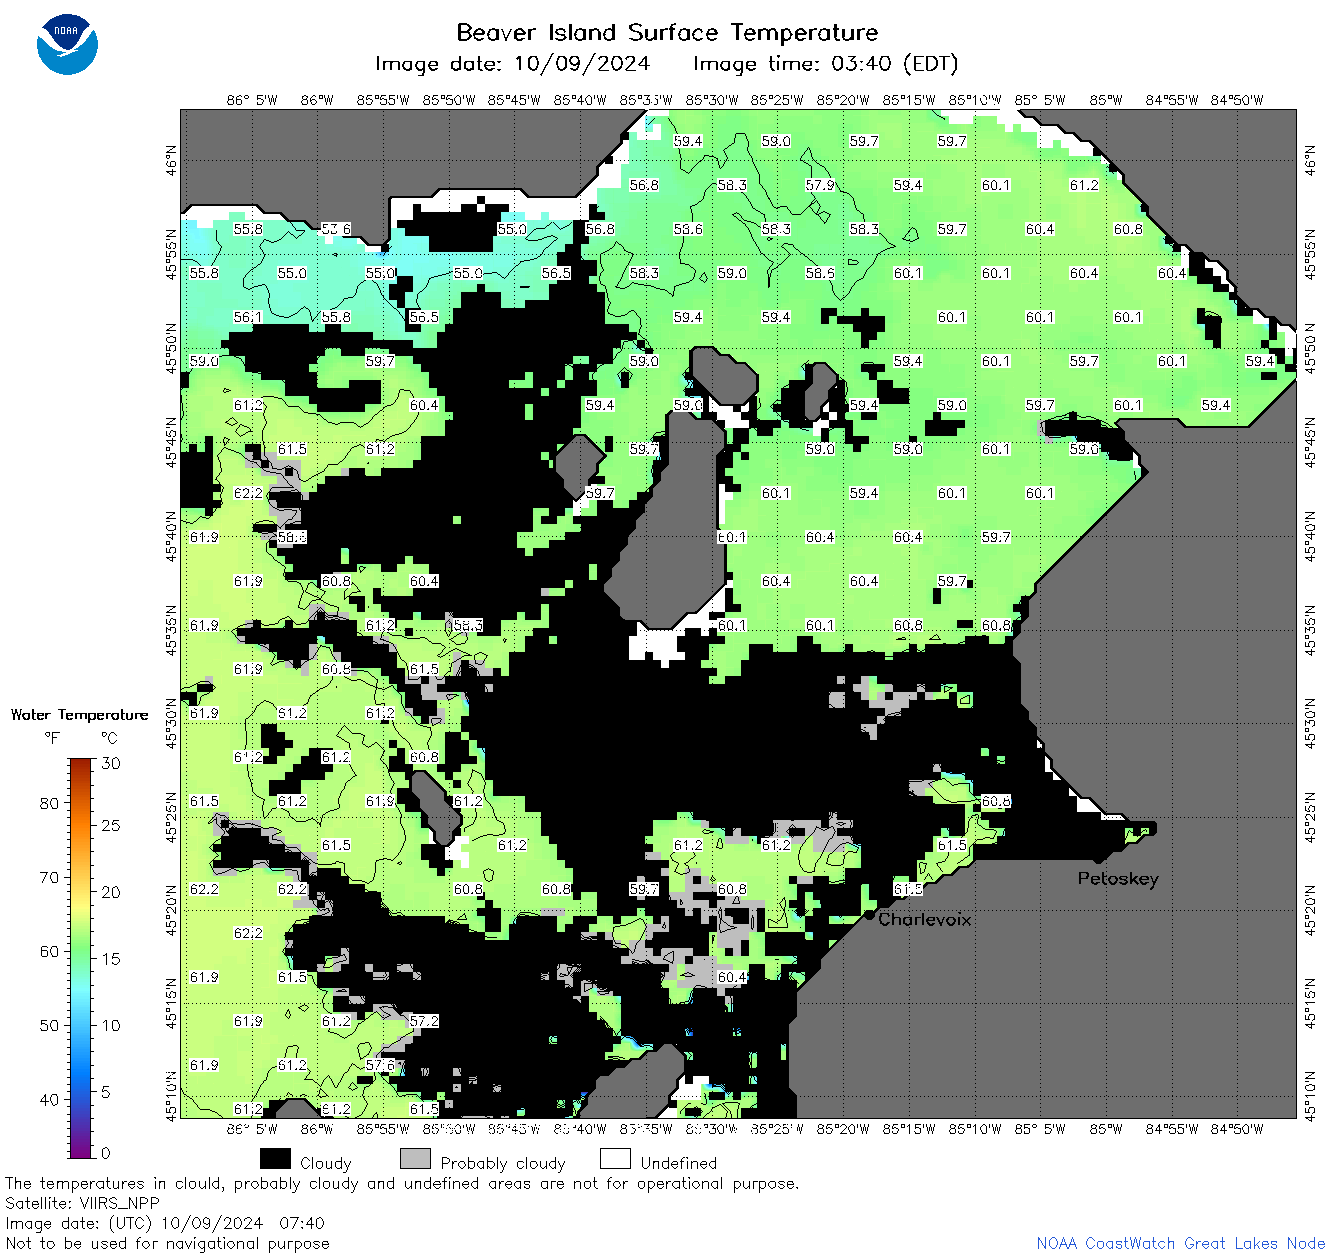Click the NOAA logo emblem
Image resolution: width=1336 pixels, height=1259 pixels.
coord(67,44)
